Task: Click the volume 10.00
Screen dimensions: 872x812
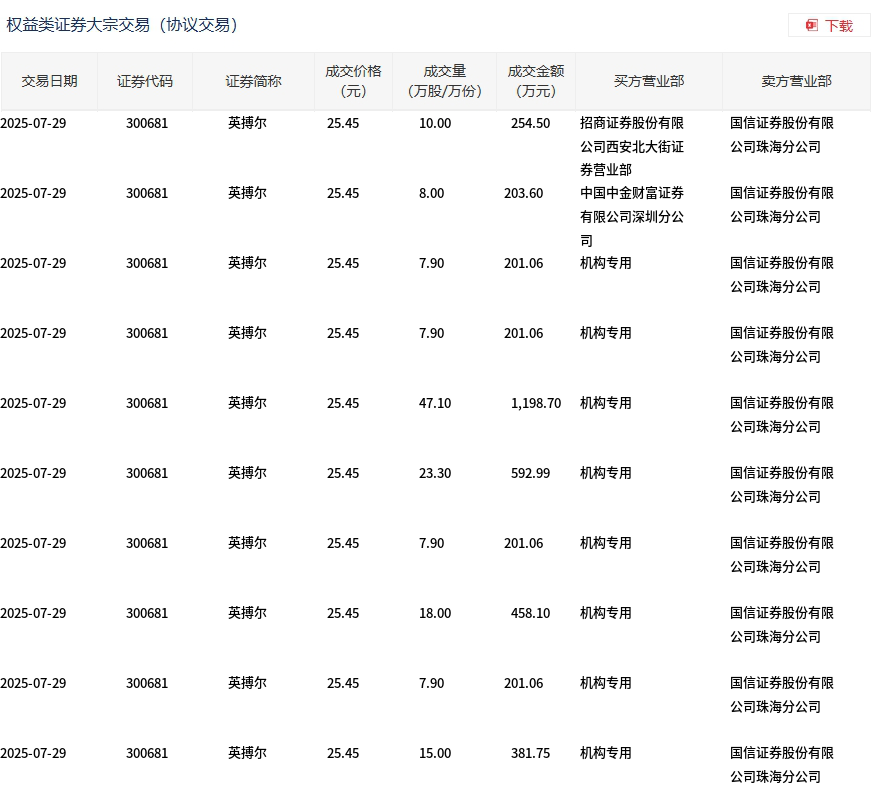Action: 435,123
